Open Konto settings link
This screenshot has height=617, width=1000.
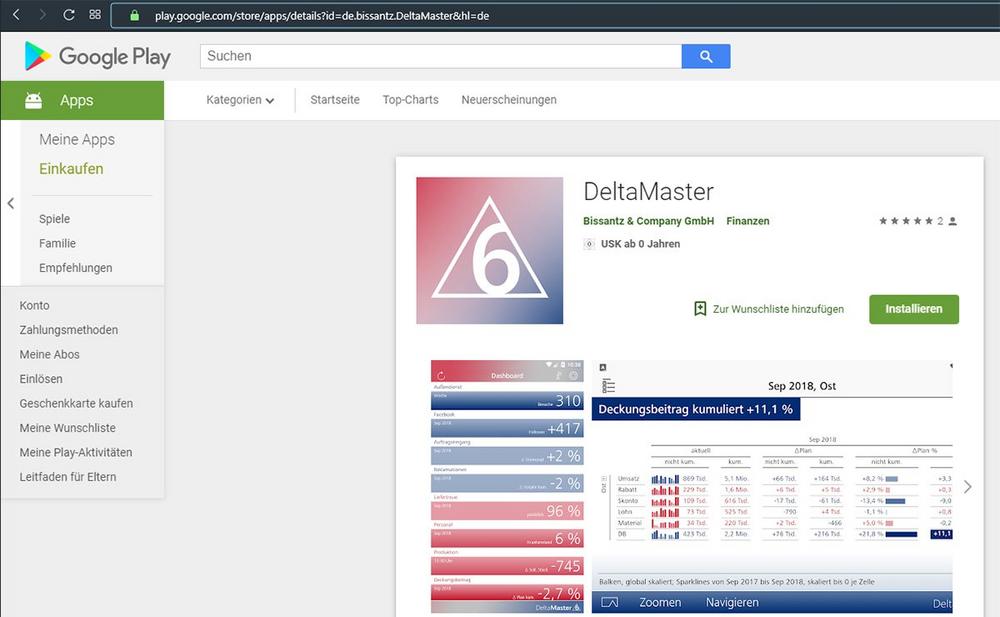pyautogui.click(x=34, y=305)
